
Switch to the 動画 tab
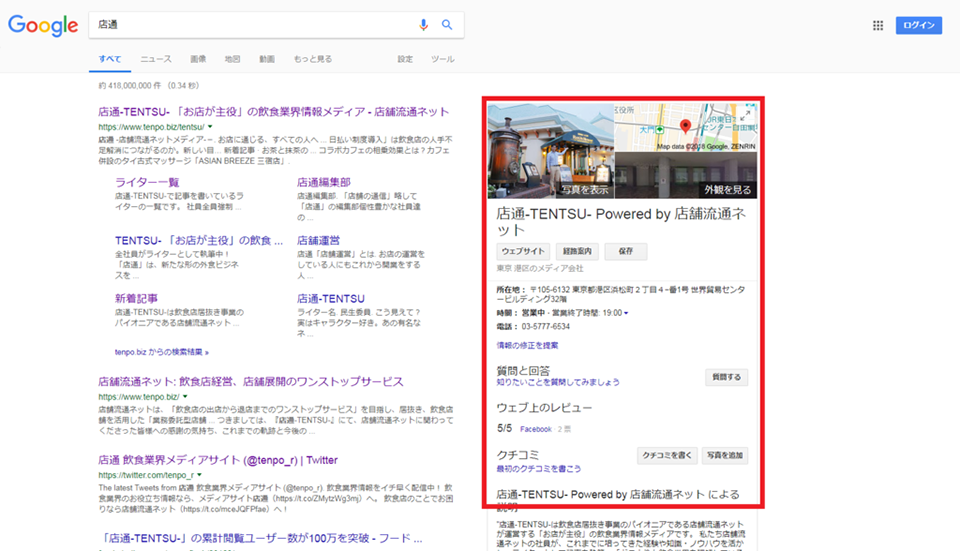266,59
